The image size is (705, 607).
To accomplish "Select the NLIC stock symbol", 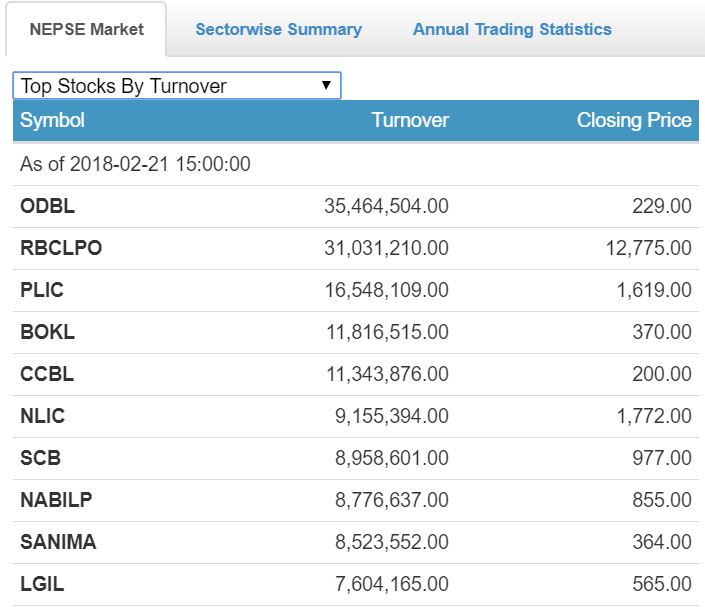I will [43, 416].
